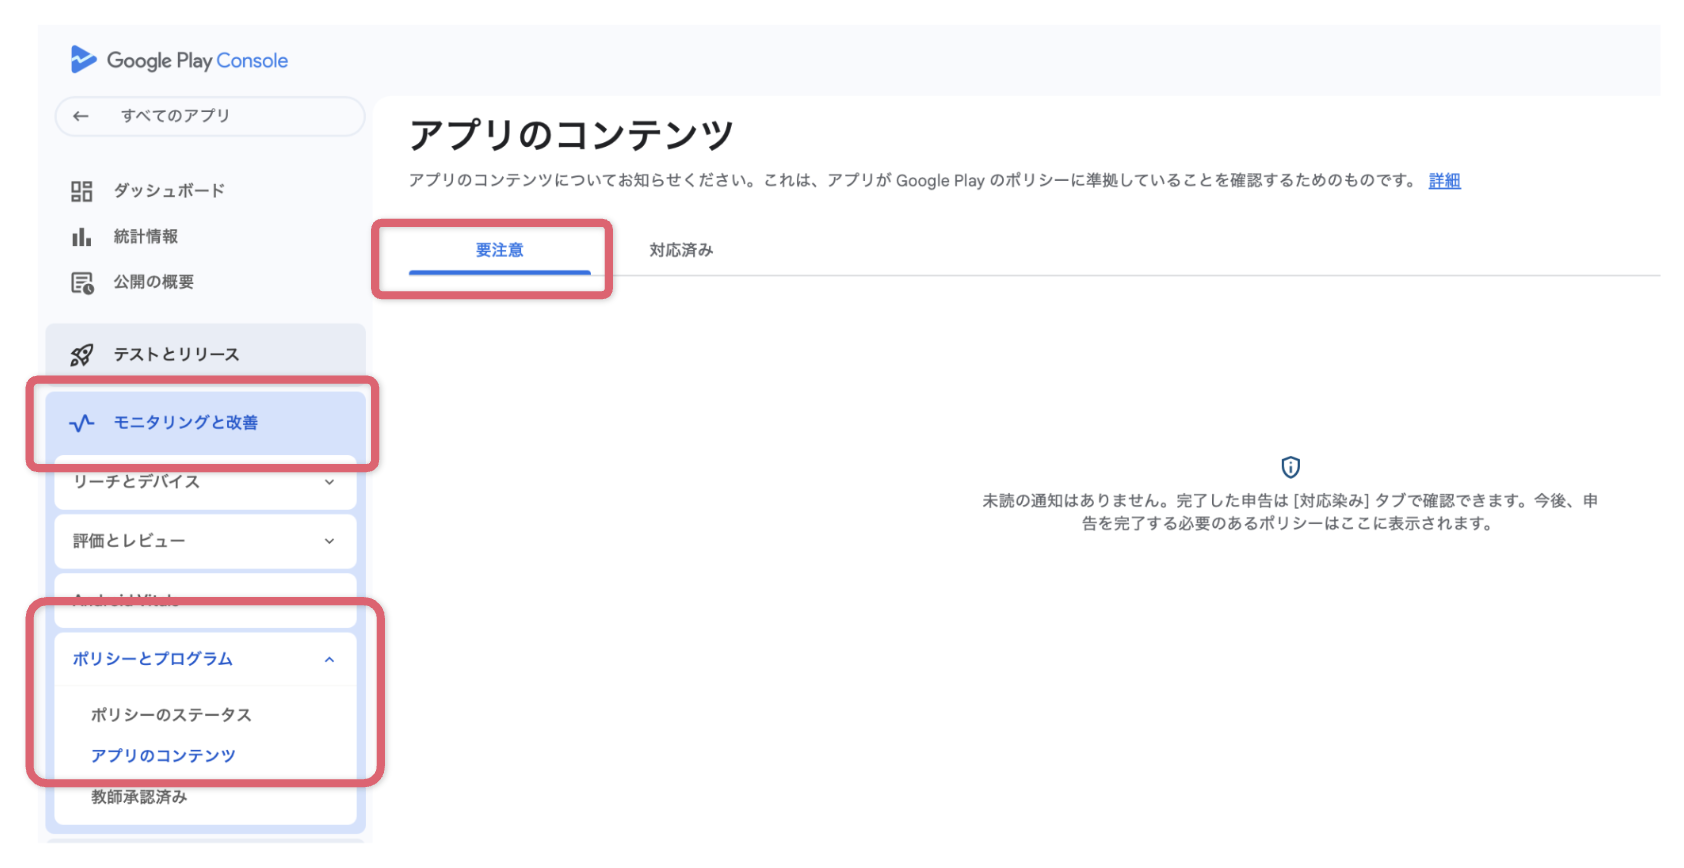Click the モニタリングと改善 pulse icon
Image resolution: width=1684 pixels, height=868 pixels.
(82, 423)
